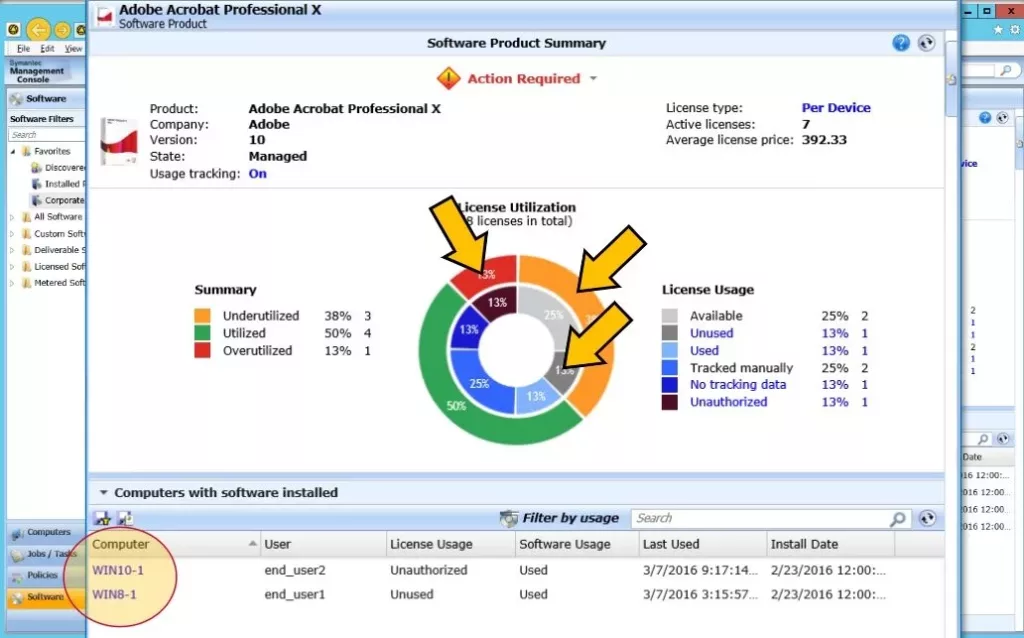Click the Policies navigation icon
Screen dimensions: 1024x638
point(18,577)
